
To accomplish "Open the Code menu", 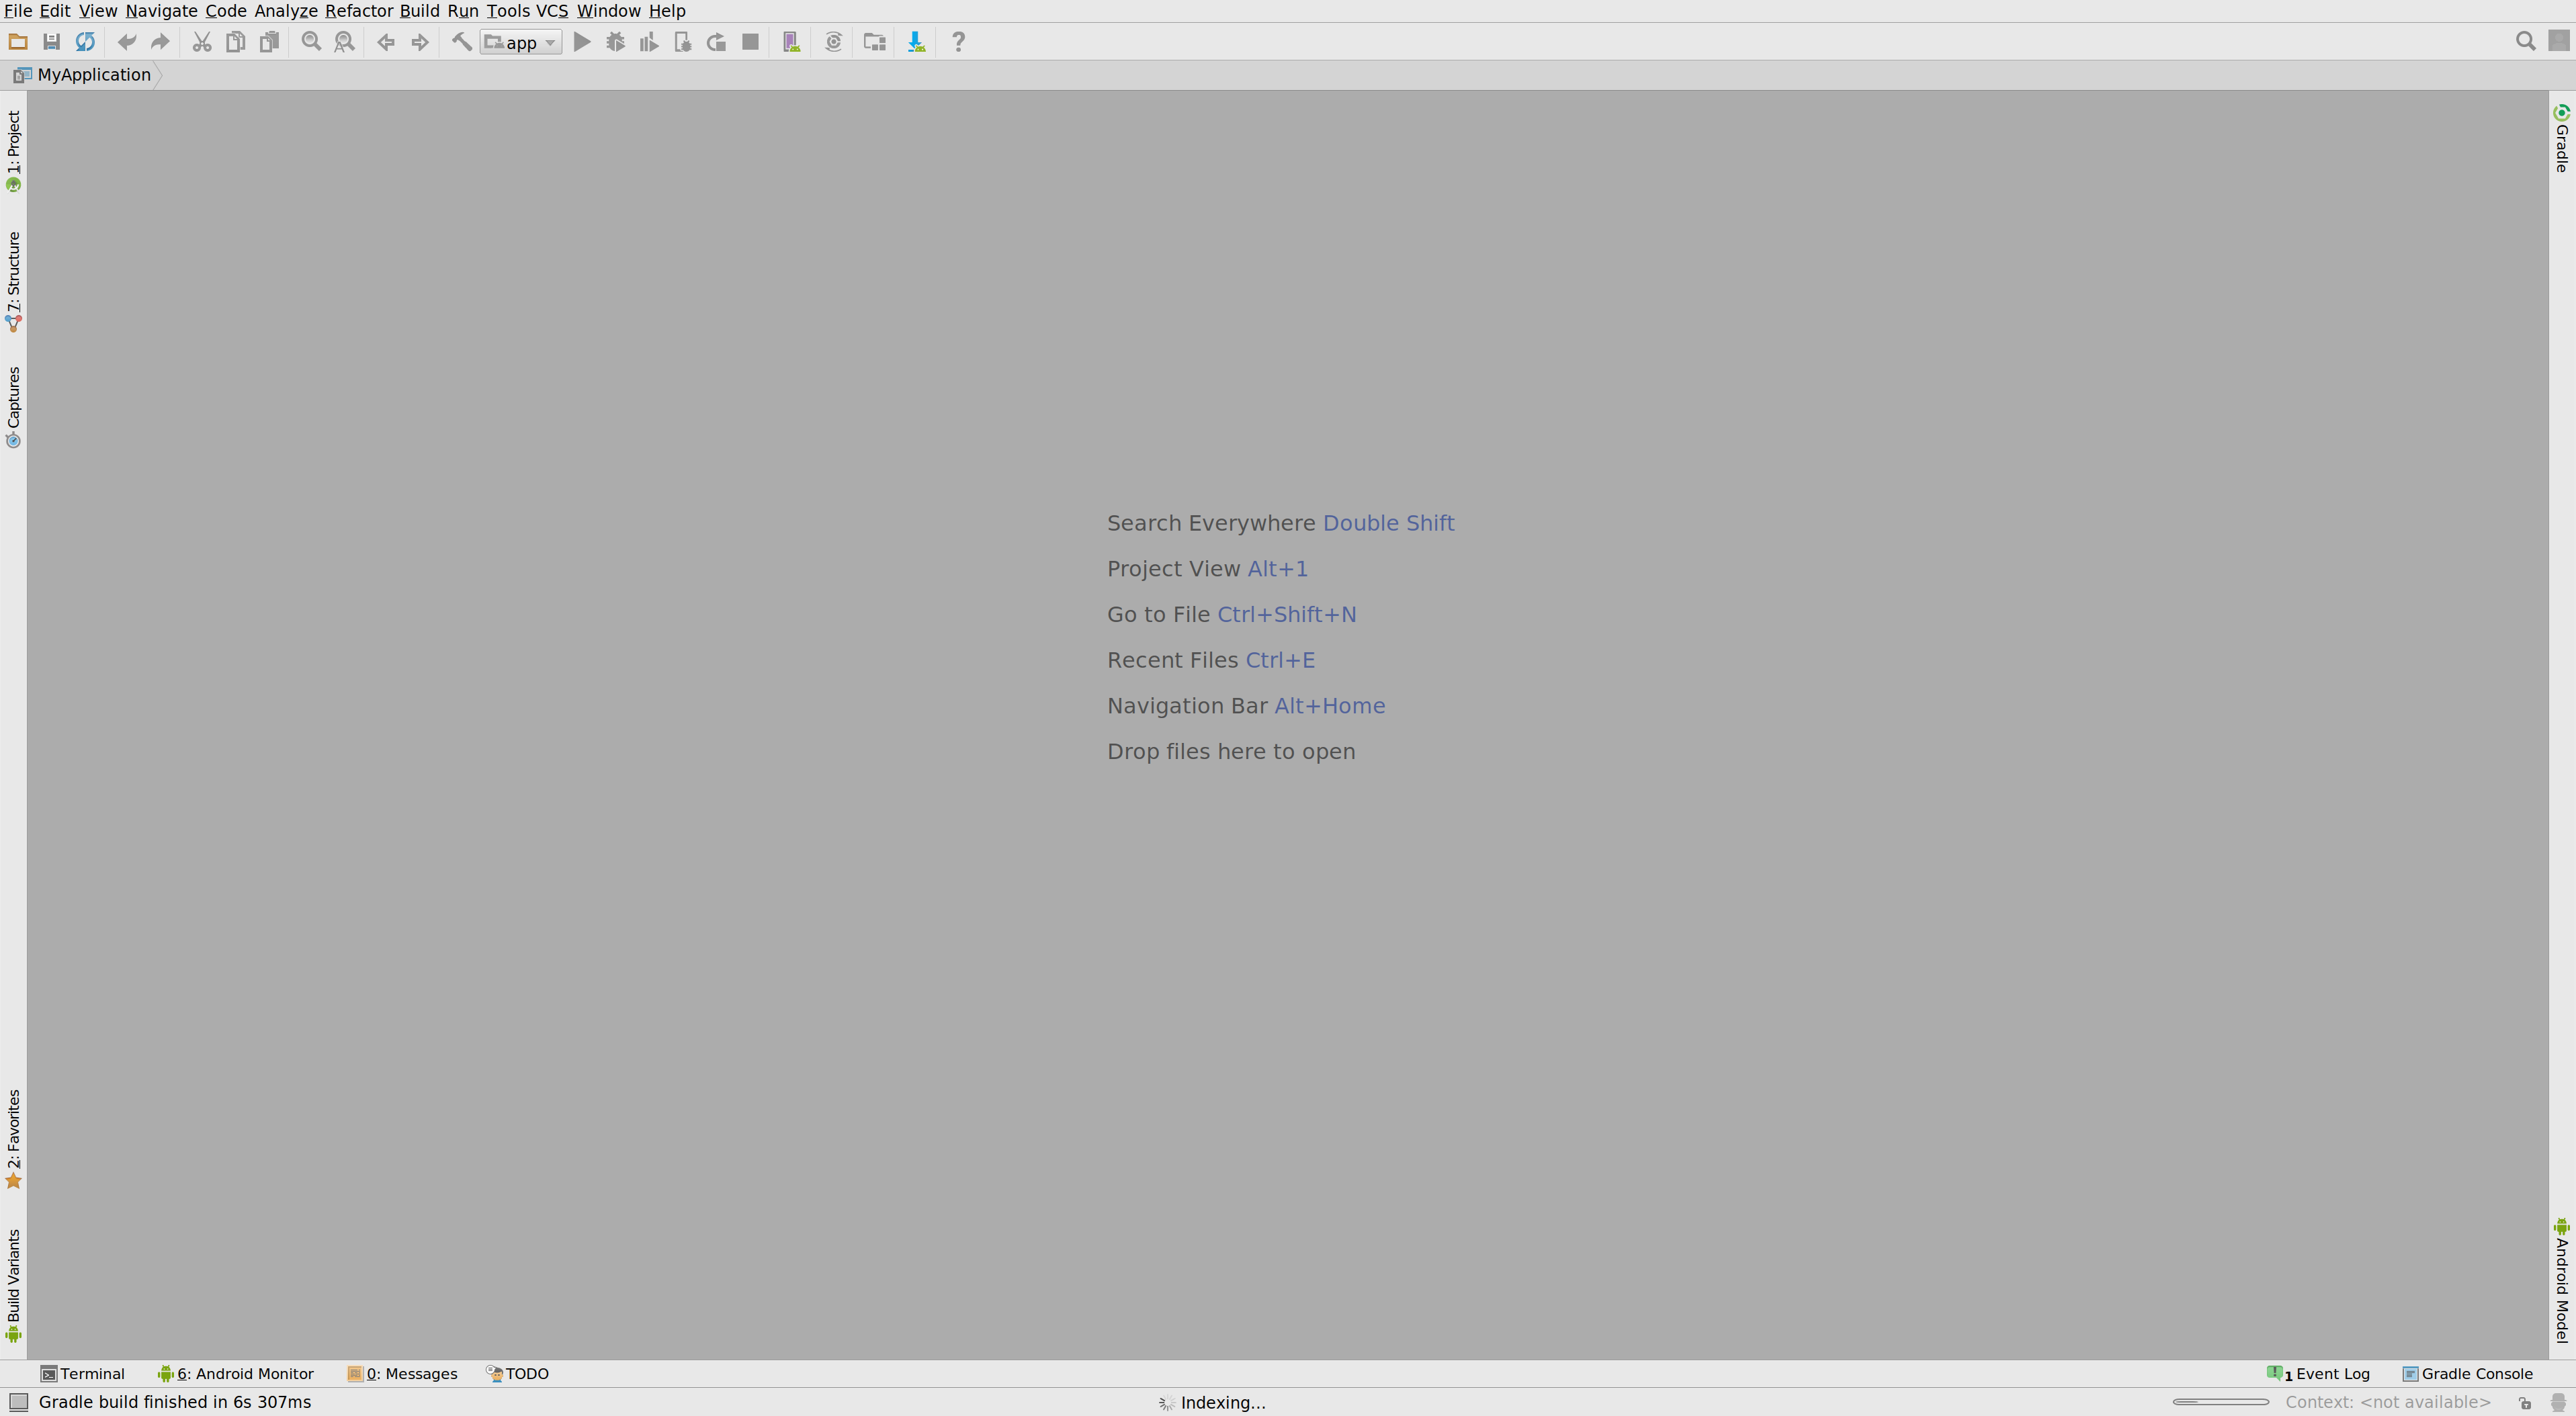I will [226, 11].
